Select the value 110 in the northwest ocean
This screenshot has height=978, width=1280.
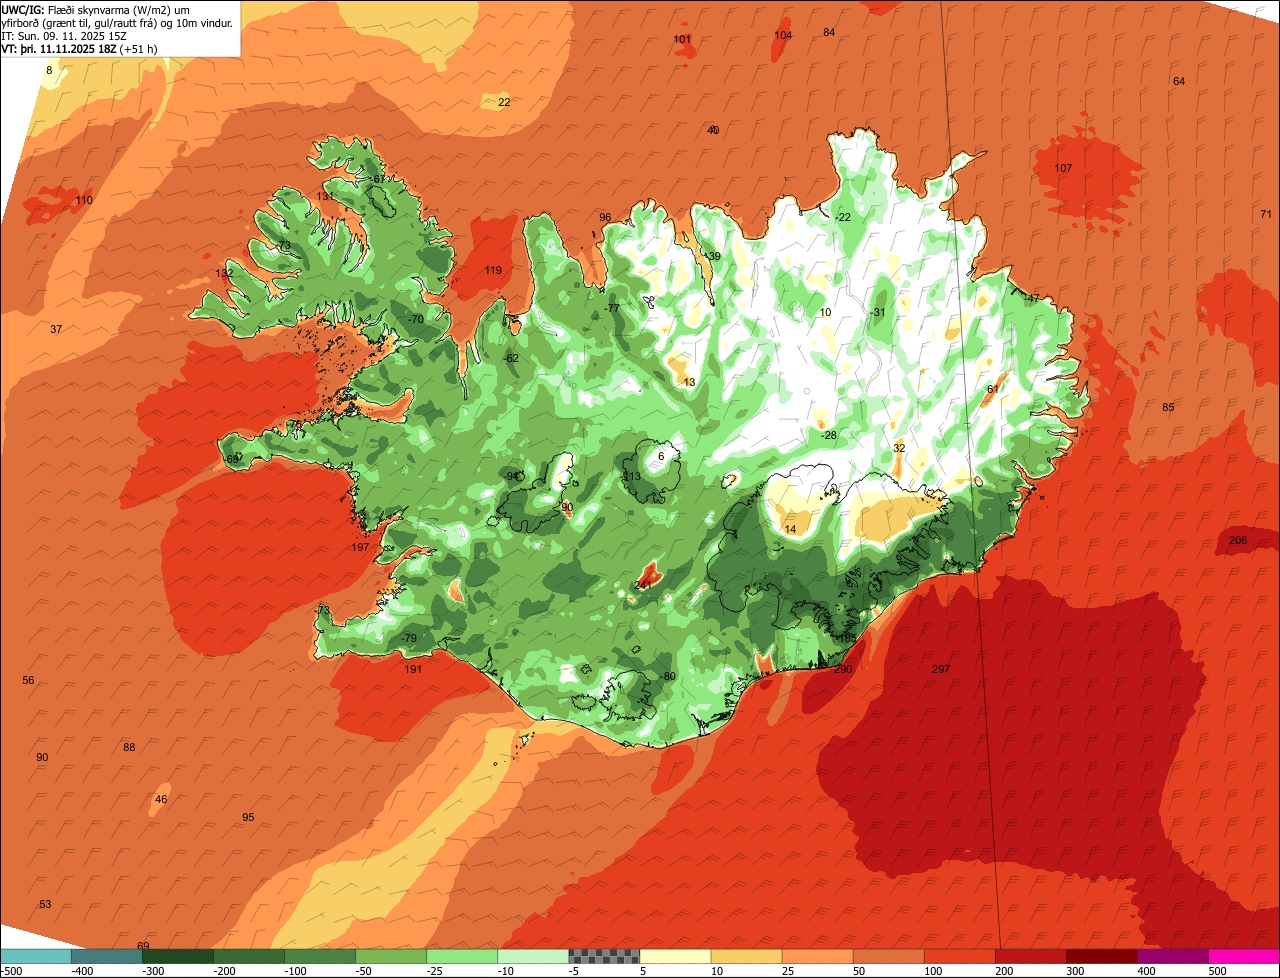click(x=84, y=200)
